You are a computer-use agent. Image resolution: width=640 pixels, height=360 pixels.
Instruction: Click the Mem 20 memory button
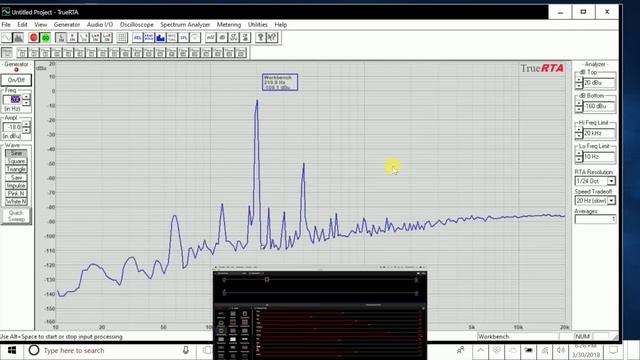coord(241,53)
